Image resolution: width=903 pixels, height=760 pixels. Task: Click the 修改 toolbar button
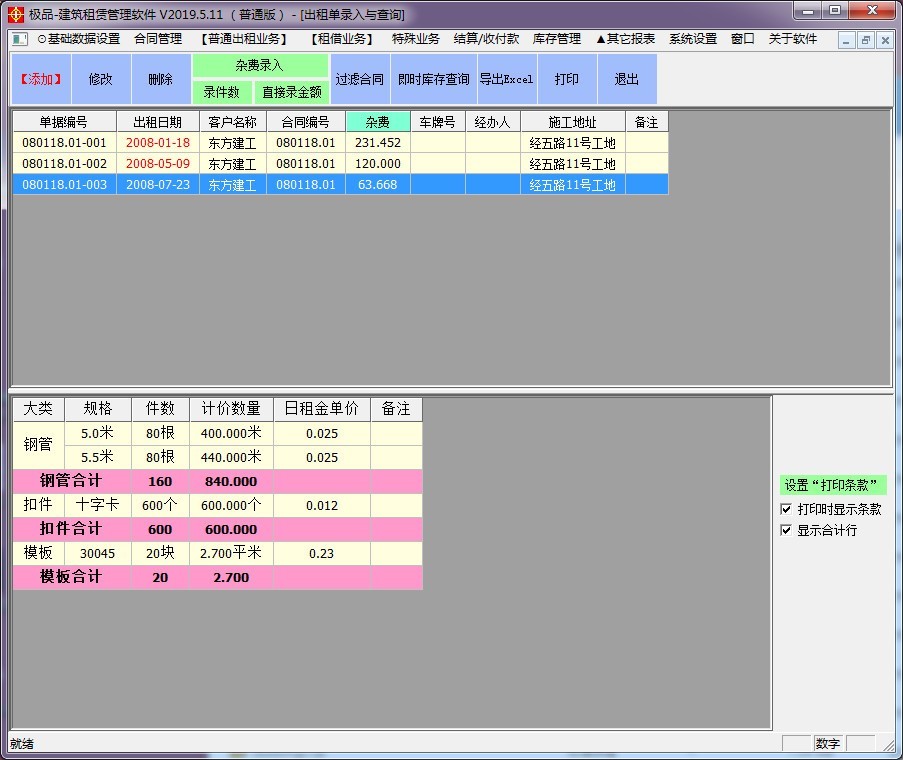[101, 79]
